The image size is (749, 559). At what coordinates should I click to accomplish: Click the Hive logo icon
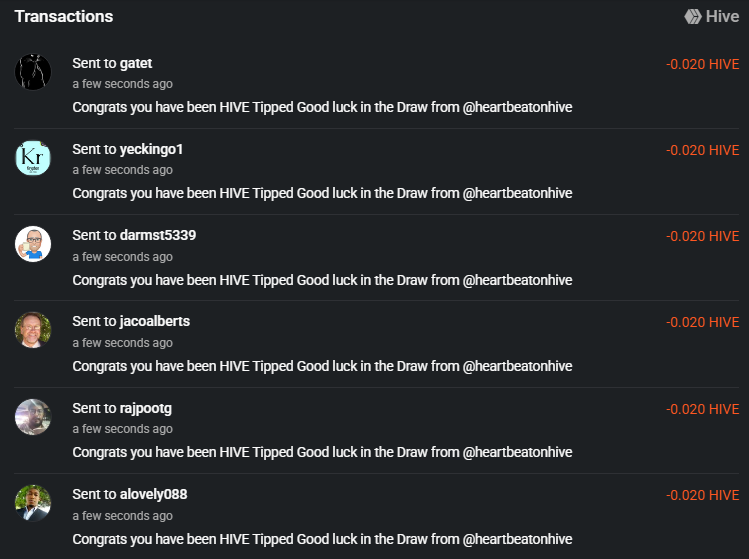click(x=692, y=17)
